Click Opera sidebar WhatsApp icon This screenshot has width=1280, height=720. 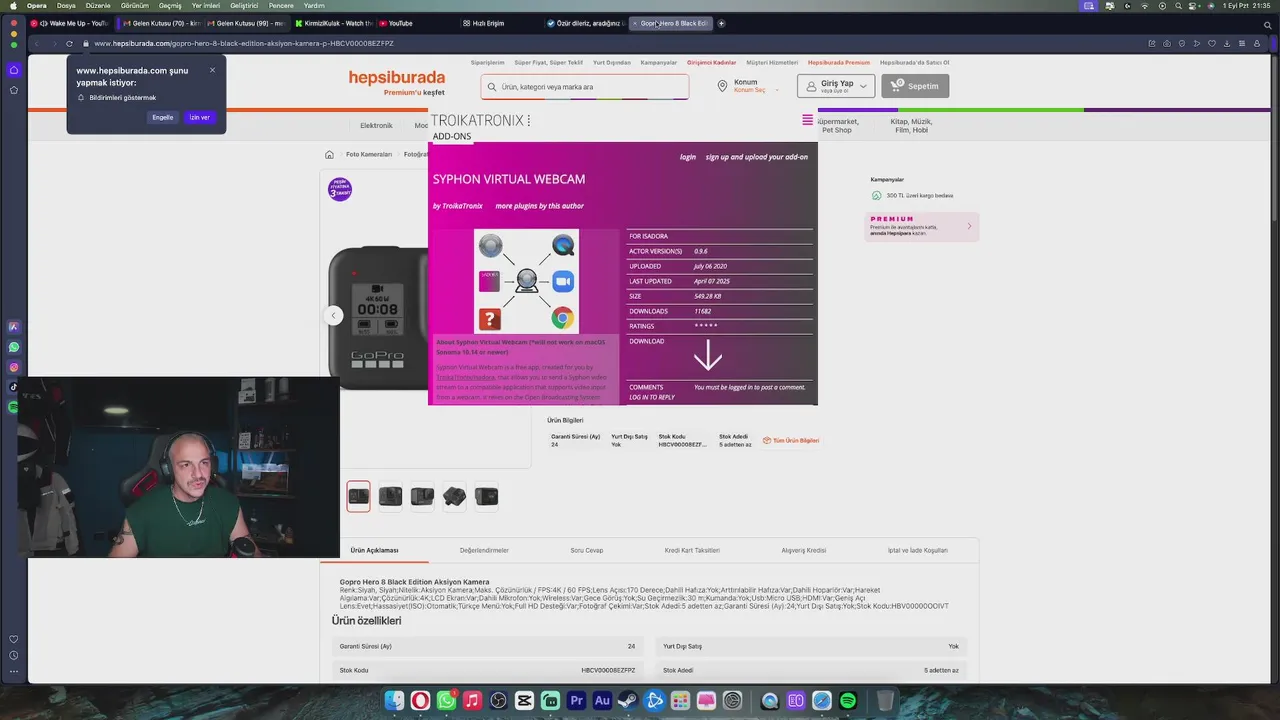[14, 347]
